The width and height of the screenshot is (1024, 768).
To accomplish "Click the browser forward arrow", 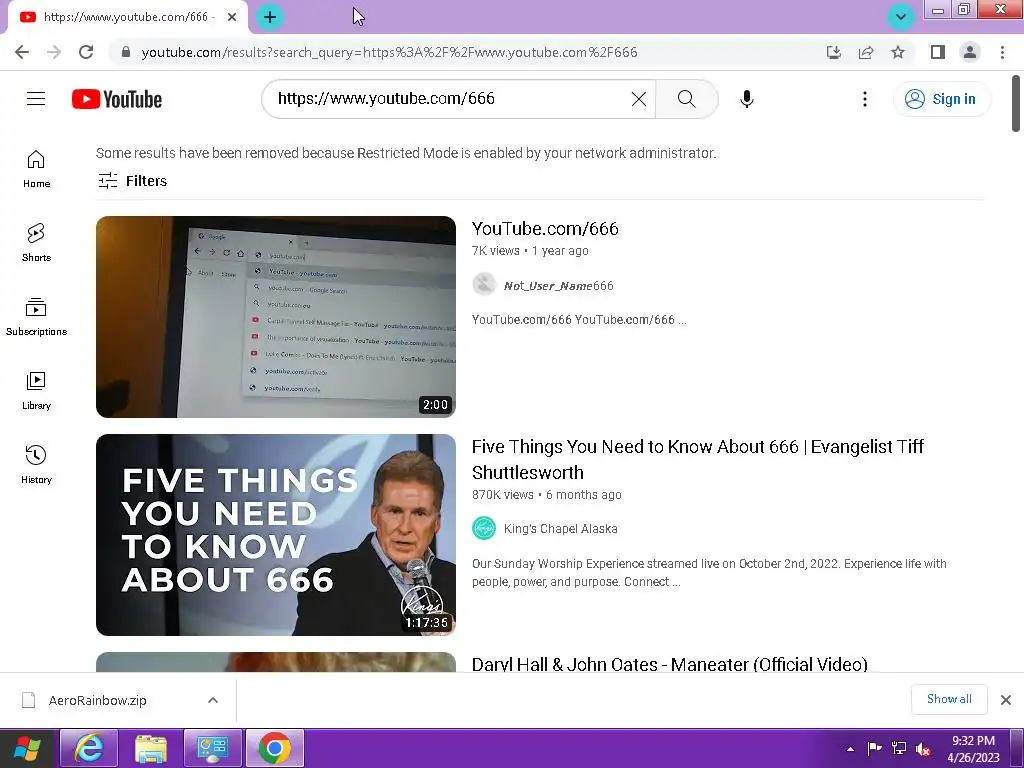I will click(54, 52).
